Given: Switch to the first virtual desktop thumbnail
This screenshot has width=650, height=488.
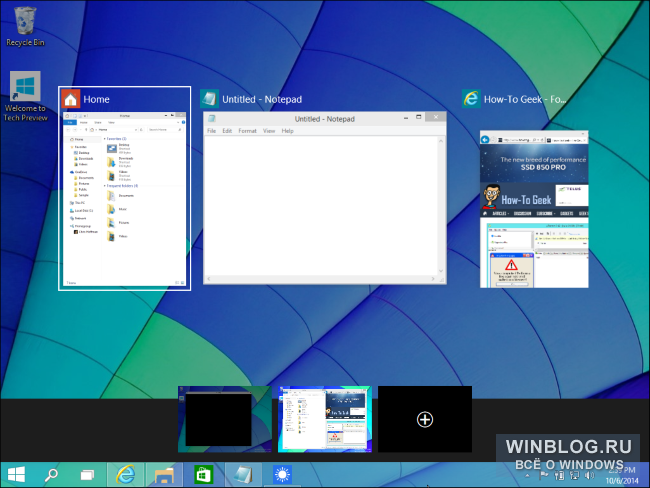Looking at the screenshot, I should click(x=225, y=419).
